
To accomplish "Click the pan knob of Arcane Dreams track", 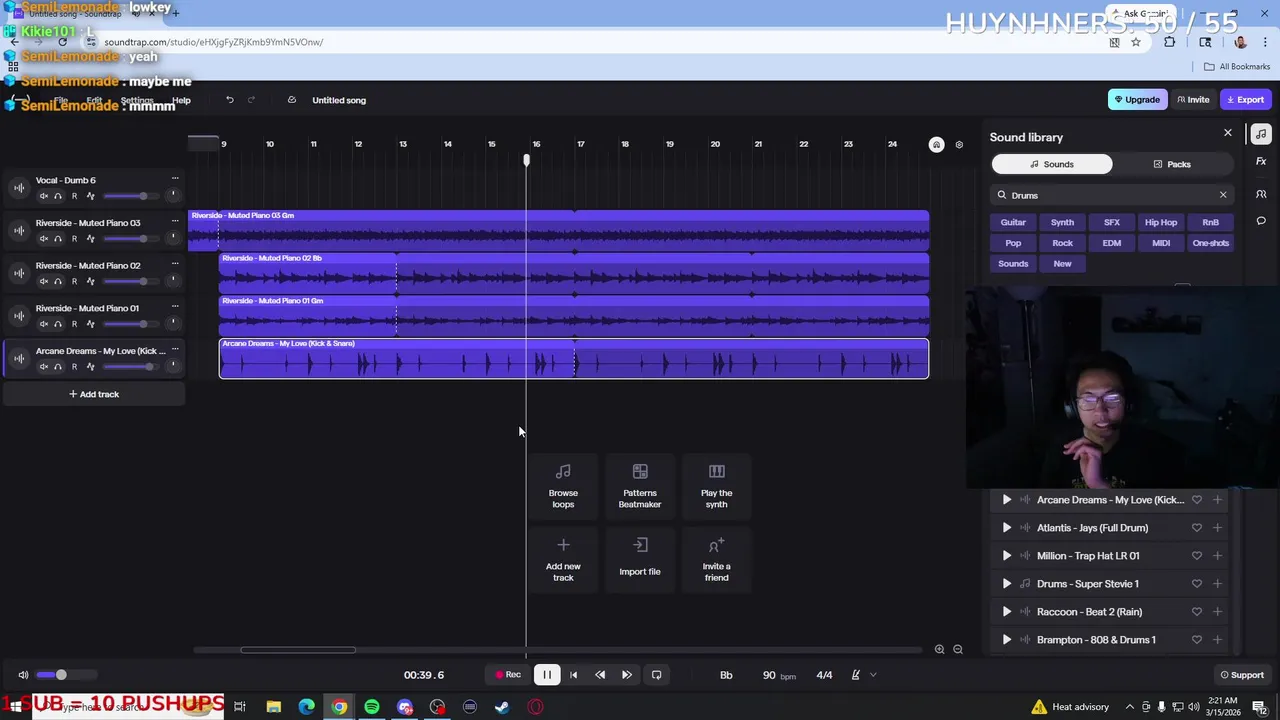I will coord(173,367).
